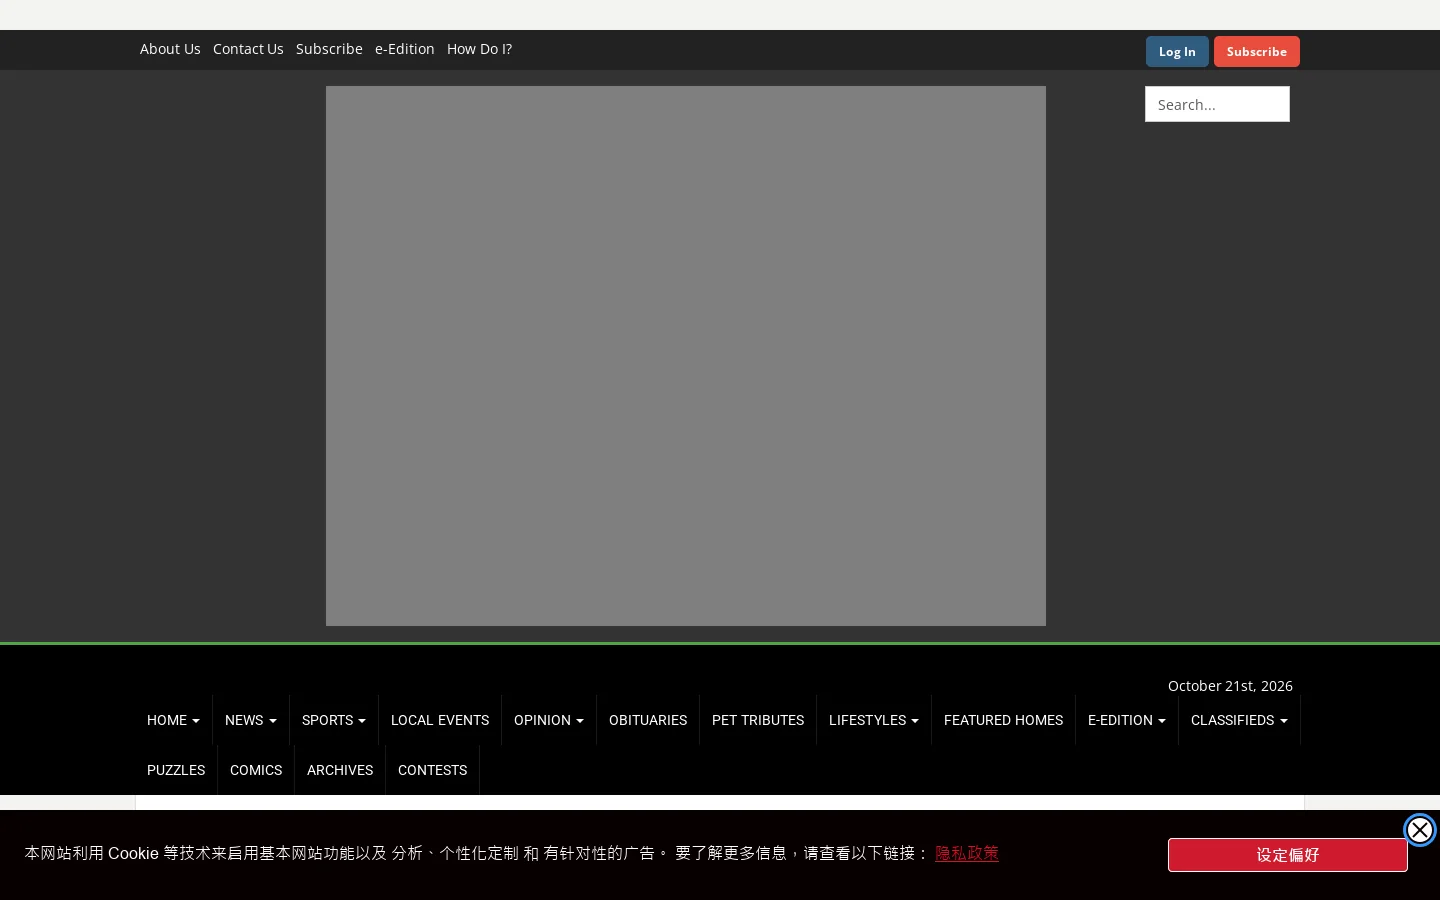This screenshot has height=900, width=1440.
Task: Go to the OBITUARIES section
Action: coord(648,720)
